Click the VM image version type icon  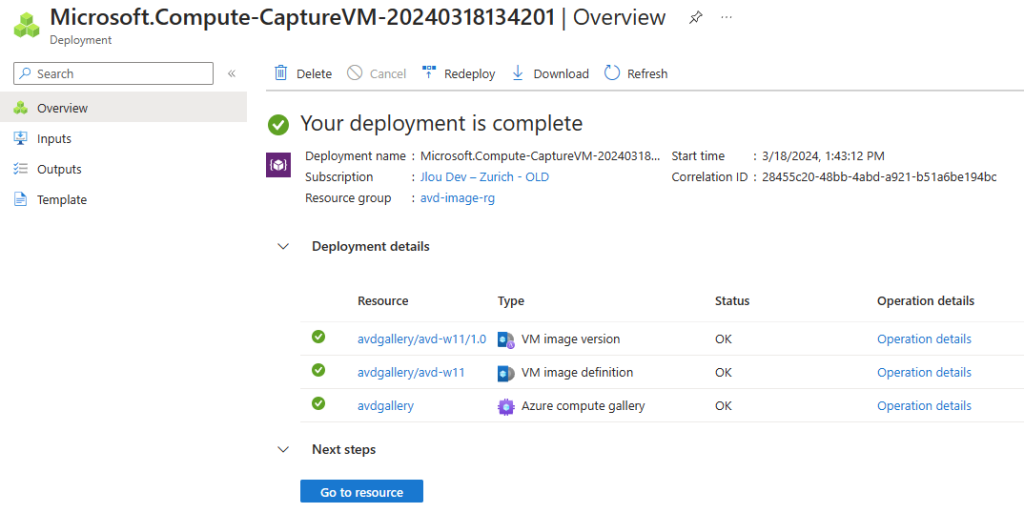point(505,339)
